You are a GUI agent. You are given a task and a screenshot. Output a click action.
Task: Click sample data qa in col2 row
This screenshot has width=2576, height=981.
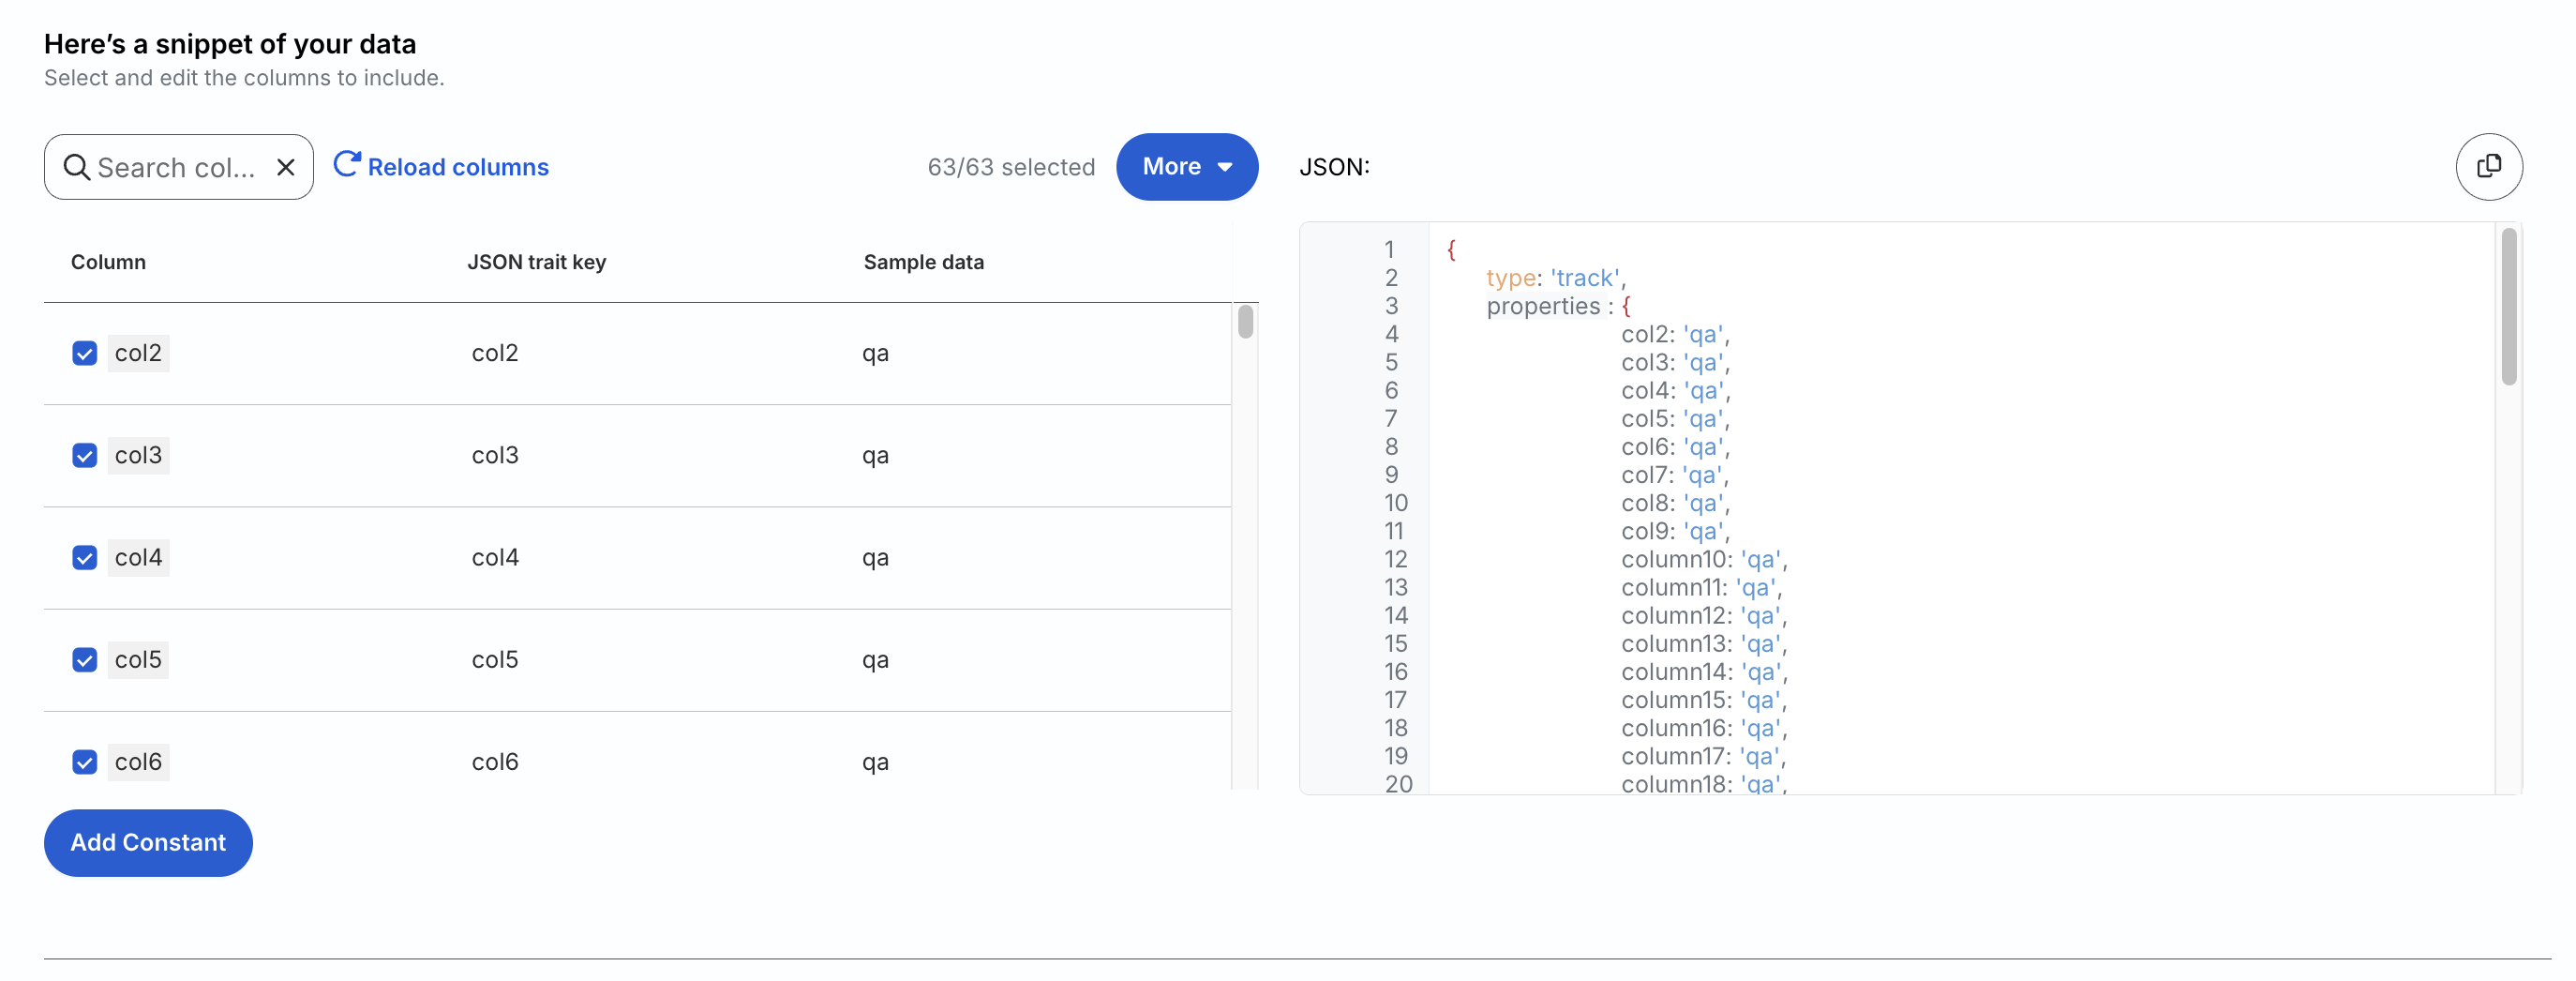875,353
